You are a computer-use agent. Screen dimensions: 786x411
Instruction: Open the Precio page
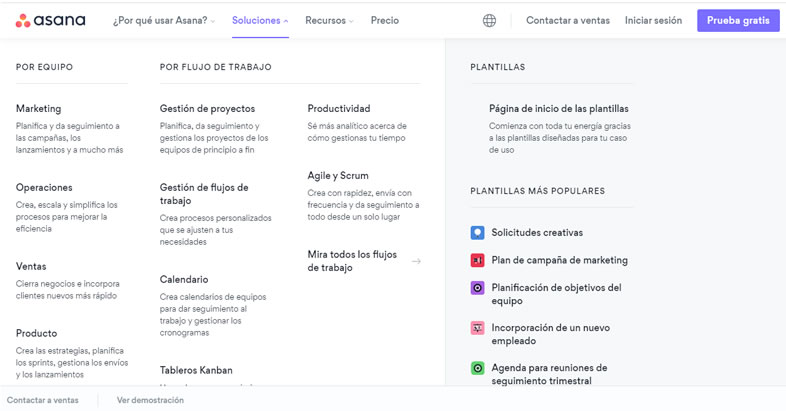385,21
